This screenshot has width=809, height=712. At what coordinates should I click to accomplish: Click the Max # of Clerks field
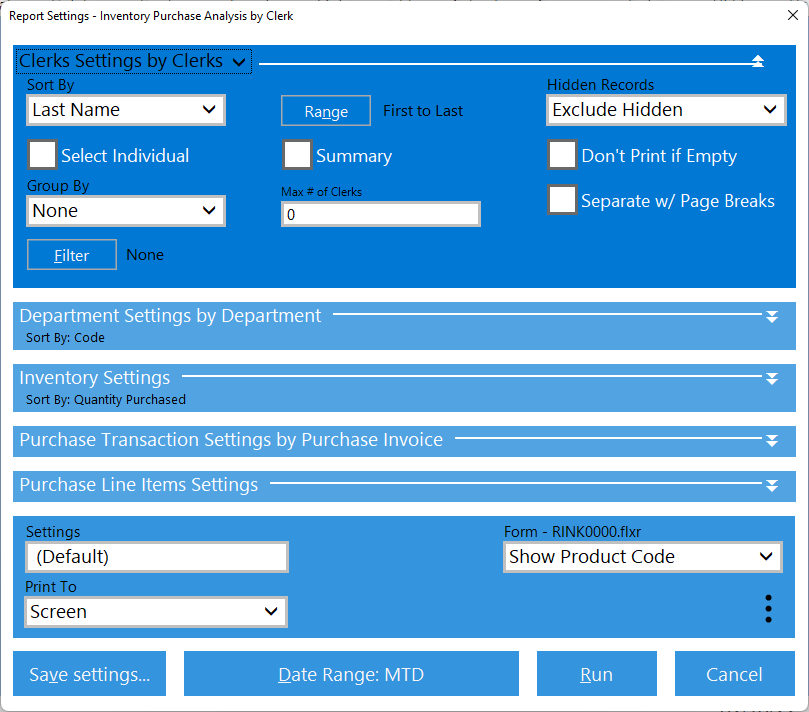click(x=380, y=214)
